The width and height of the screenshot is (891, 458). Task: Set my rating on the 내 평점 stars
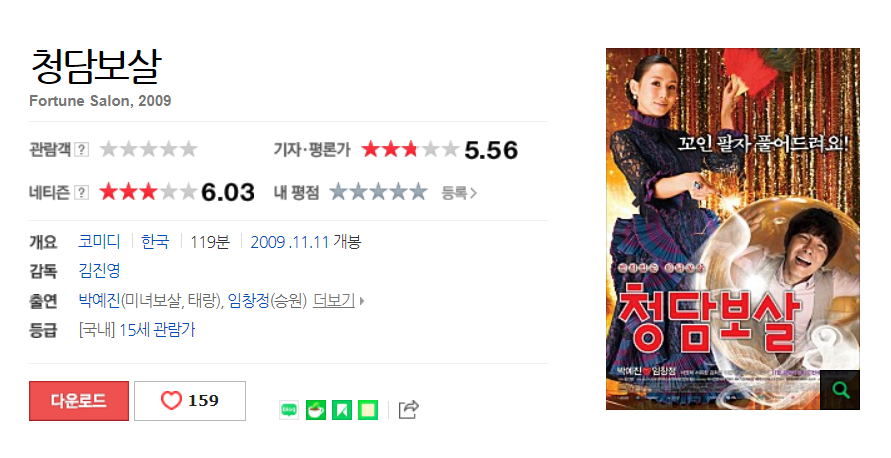pos(378,192)
